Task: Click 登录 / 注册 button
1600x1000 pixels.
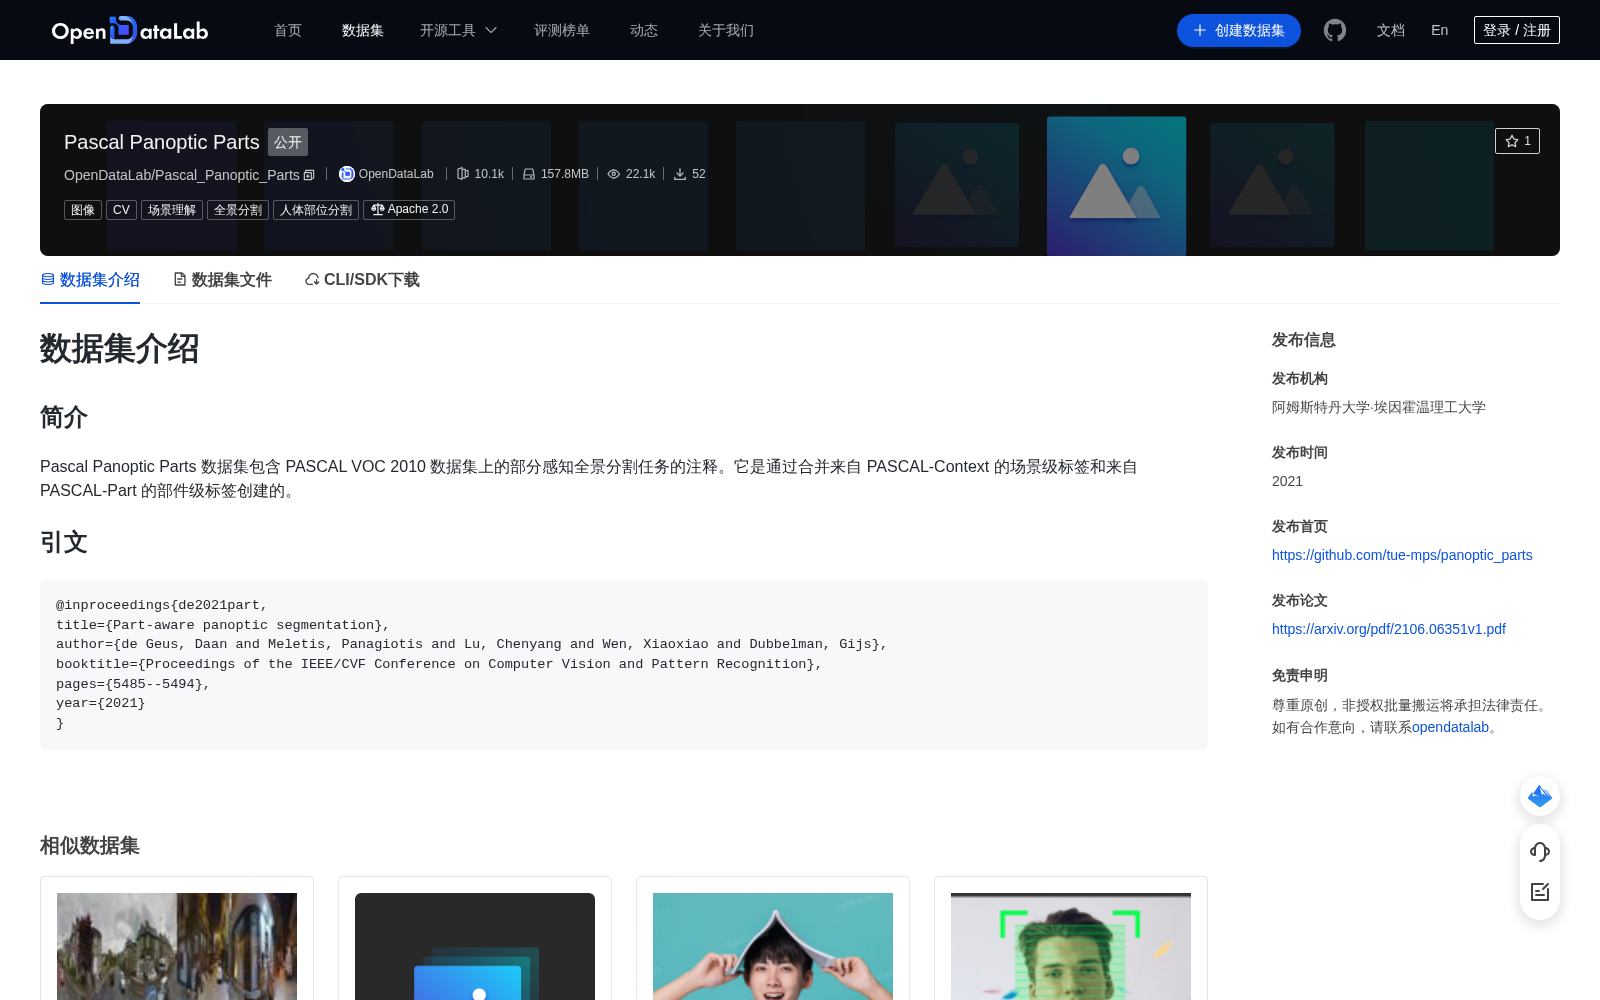Action: tap(1517, 30)
